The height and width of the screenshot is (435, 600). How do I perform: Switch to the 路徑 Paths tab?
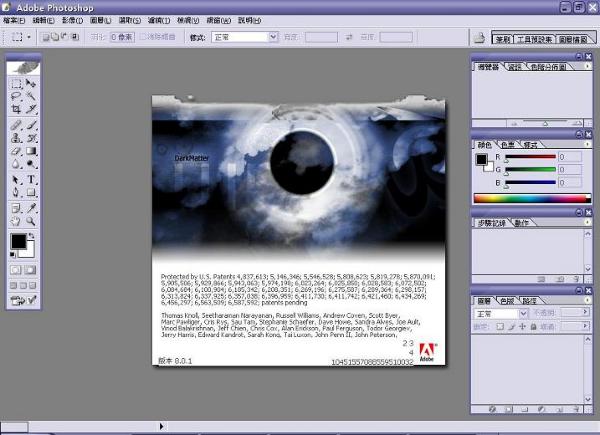click(530, 301)
